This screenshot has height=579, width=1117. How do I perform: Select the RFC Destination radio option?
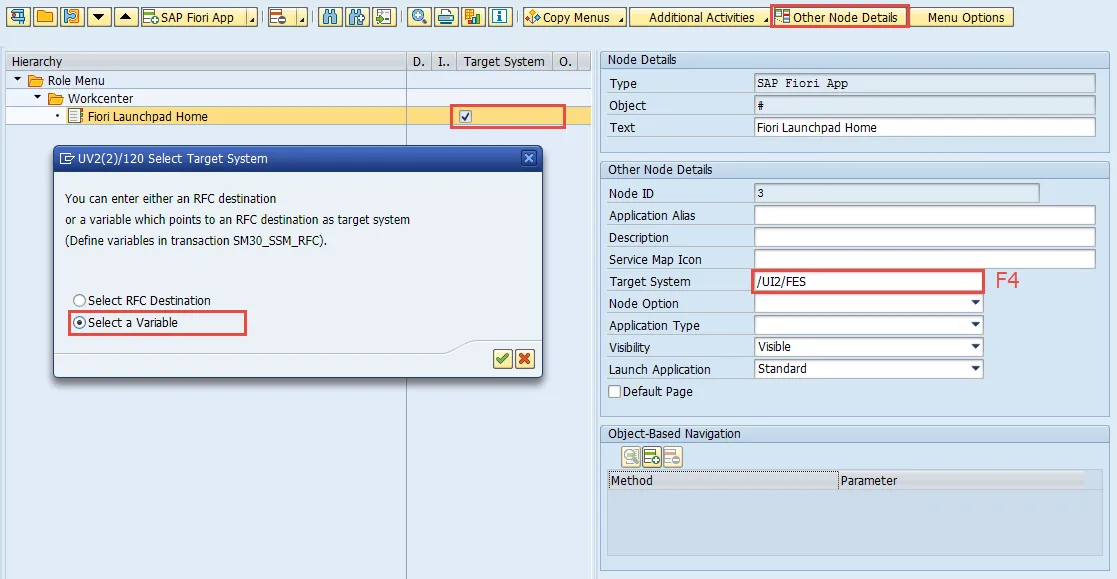(x=80, y=301)
